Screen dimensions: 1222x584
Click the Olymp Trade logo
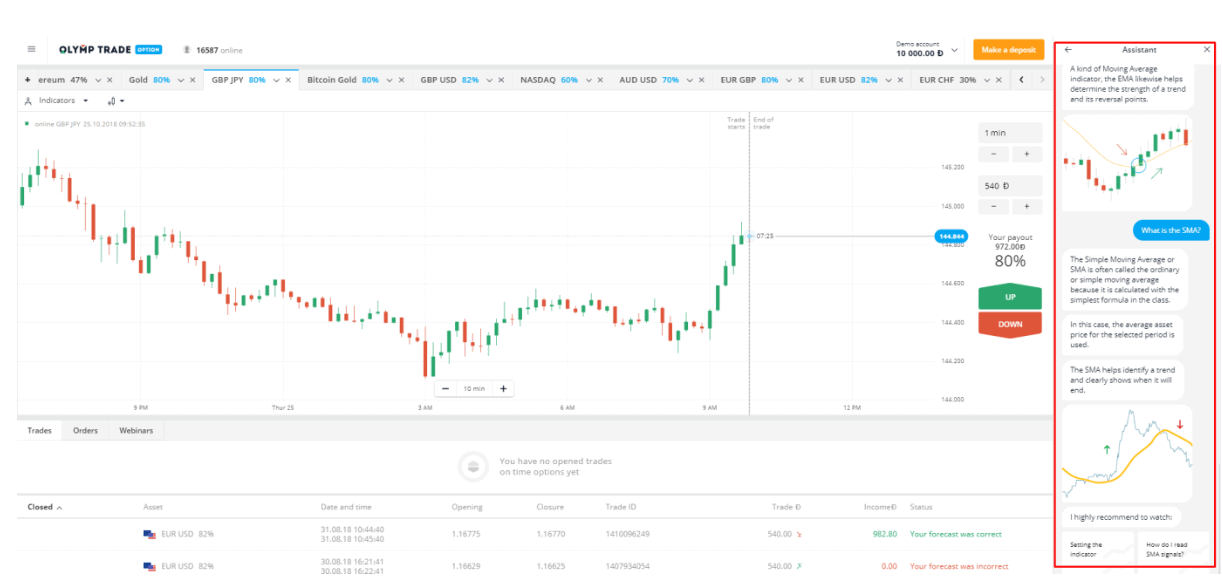(110, 50)
